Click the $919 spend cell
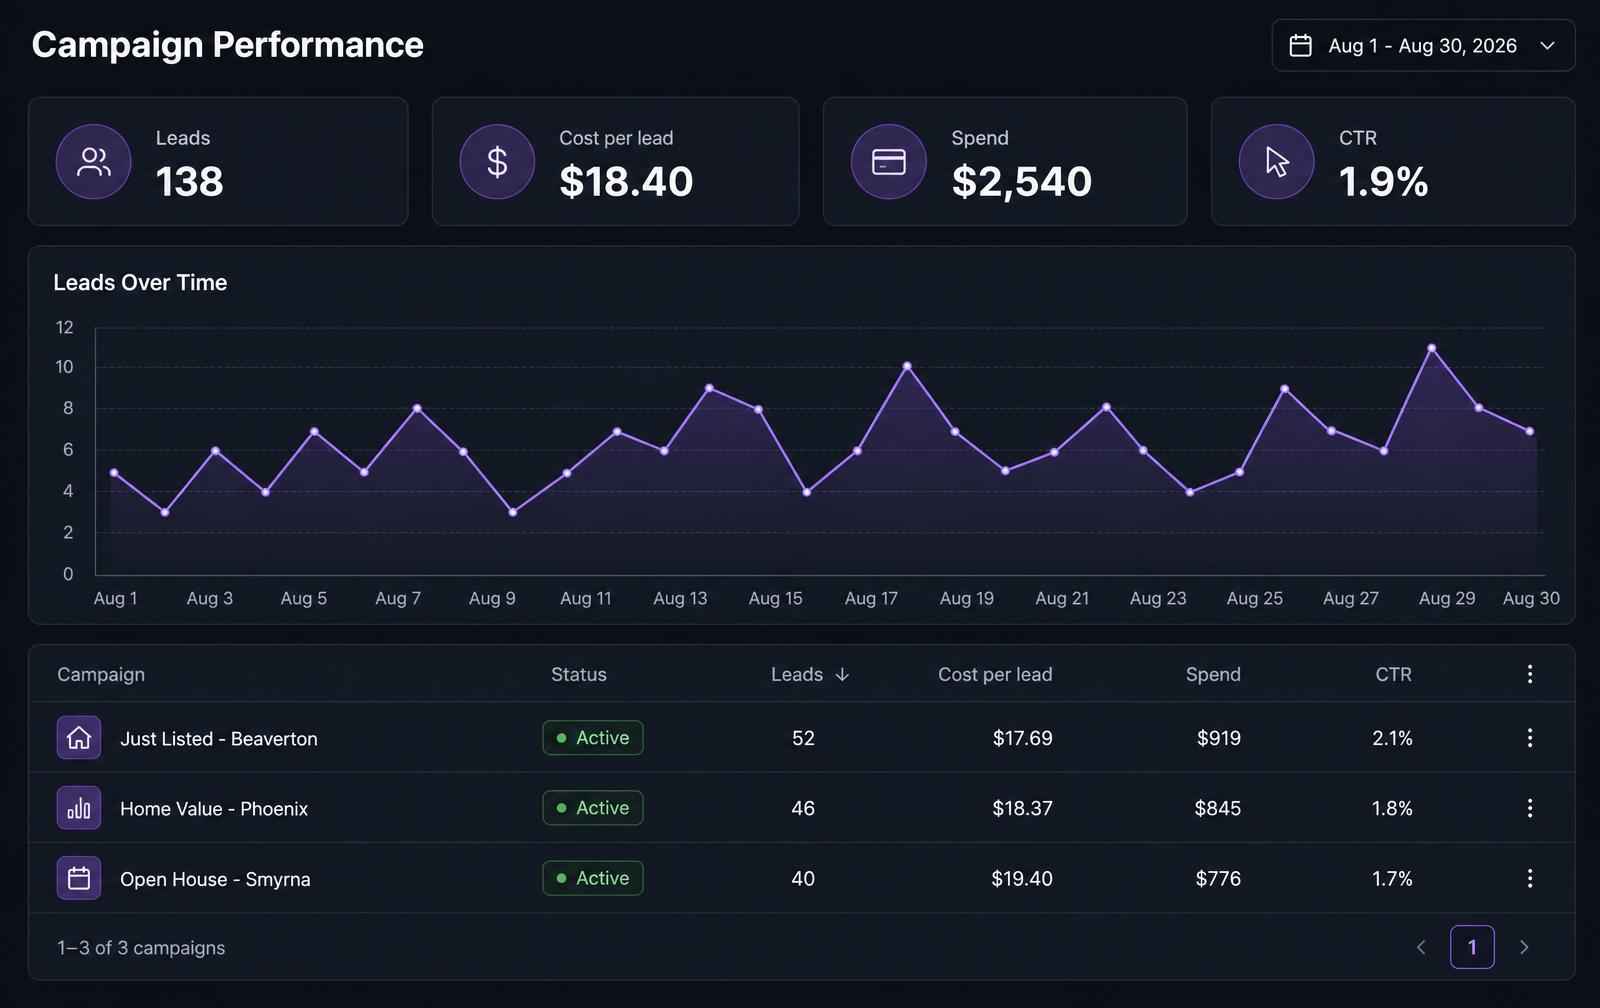 (1219, 738)
